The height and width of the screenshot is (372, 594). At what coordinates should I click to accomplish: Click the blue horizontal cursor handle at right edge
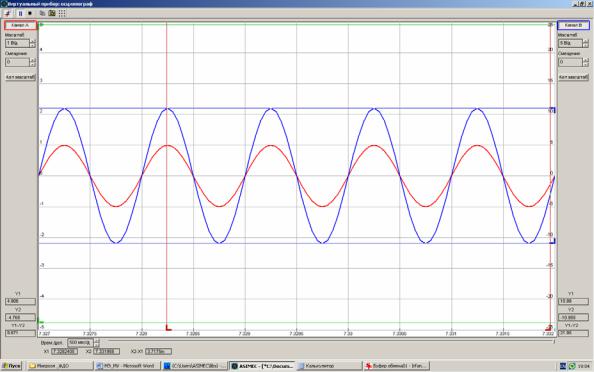[x=552, y=110]
